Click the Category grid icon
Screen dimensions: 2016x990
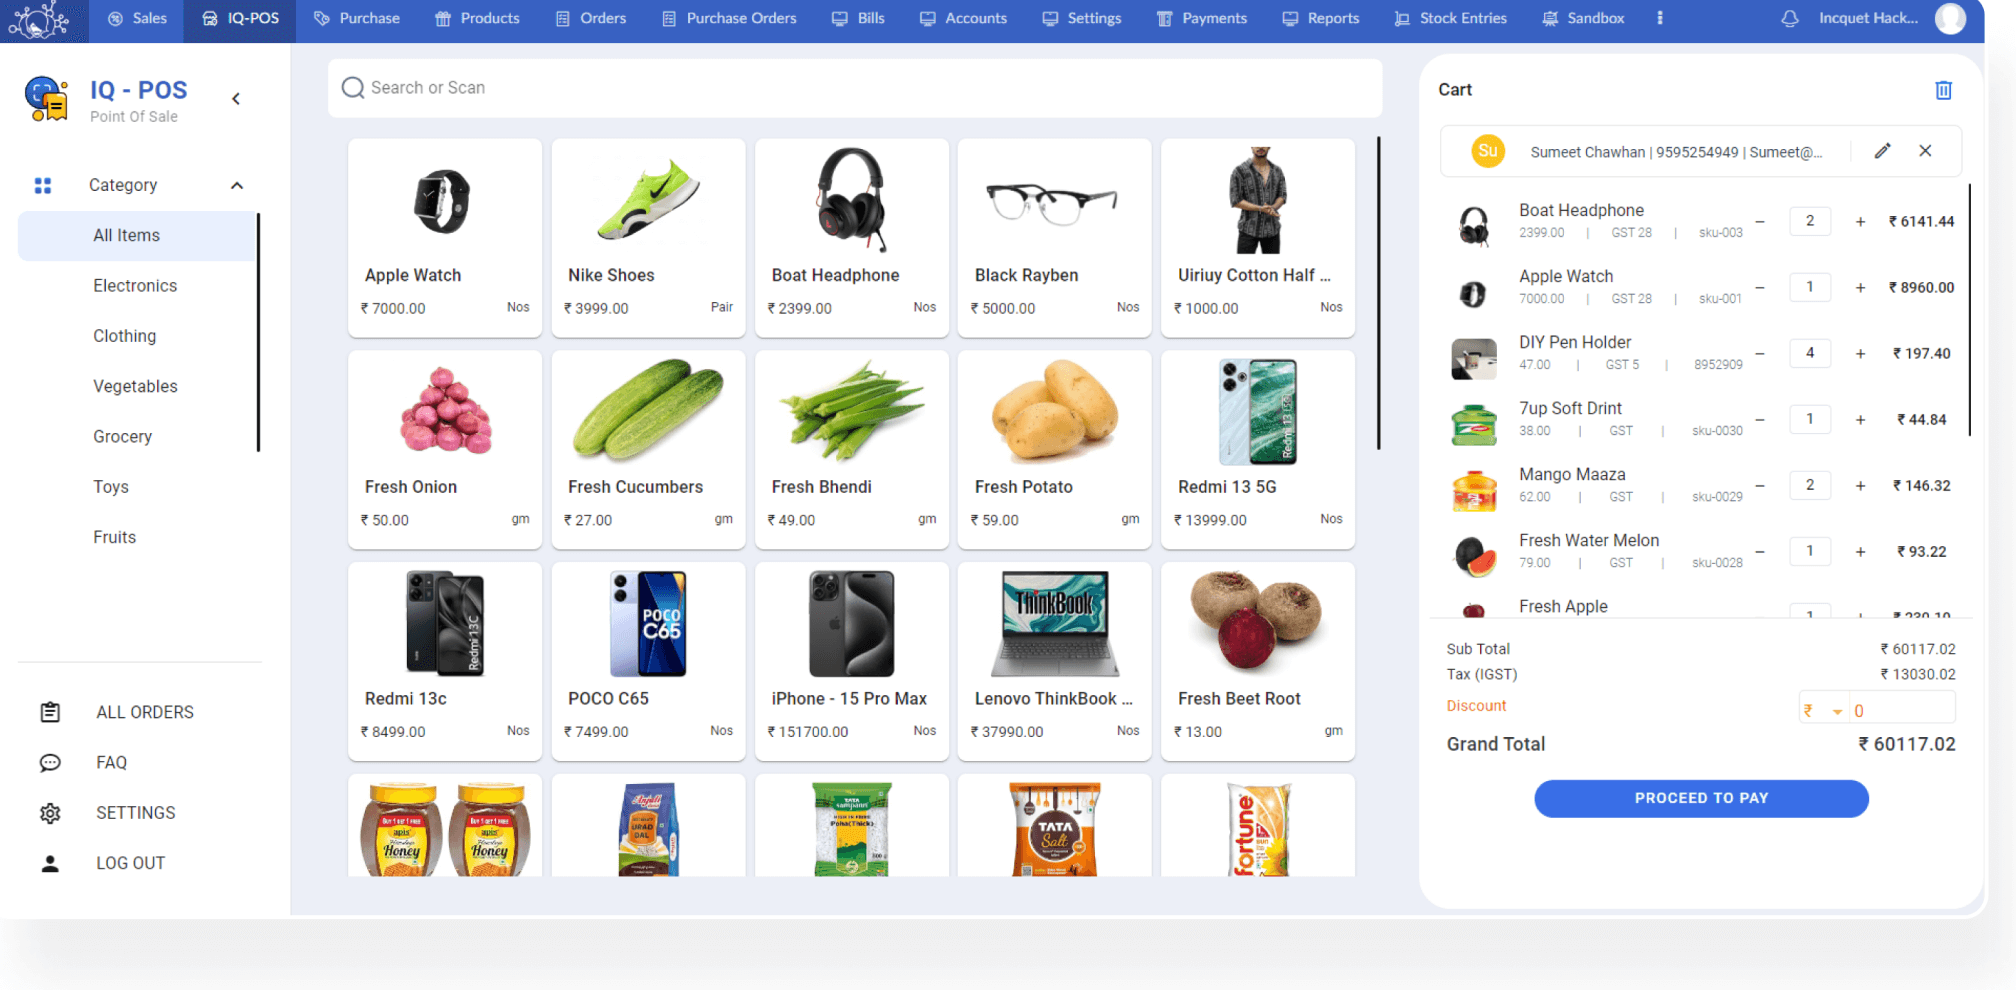(x=42, y=185)
